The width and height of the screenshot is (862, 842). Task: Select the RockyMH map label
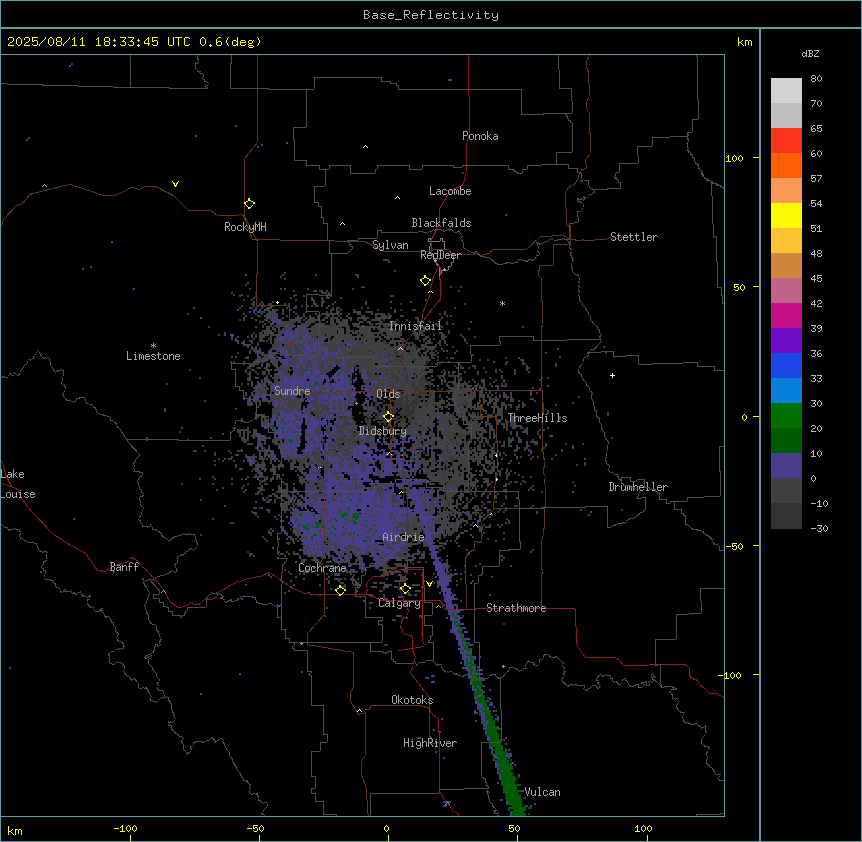pos(245,226)
